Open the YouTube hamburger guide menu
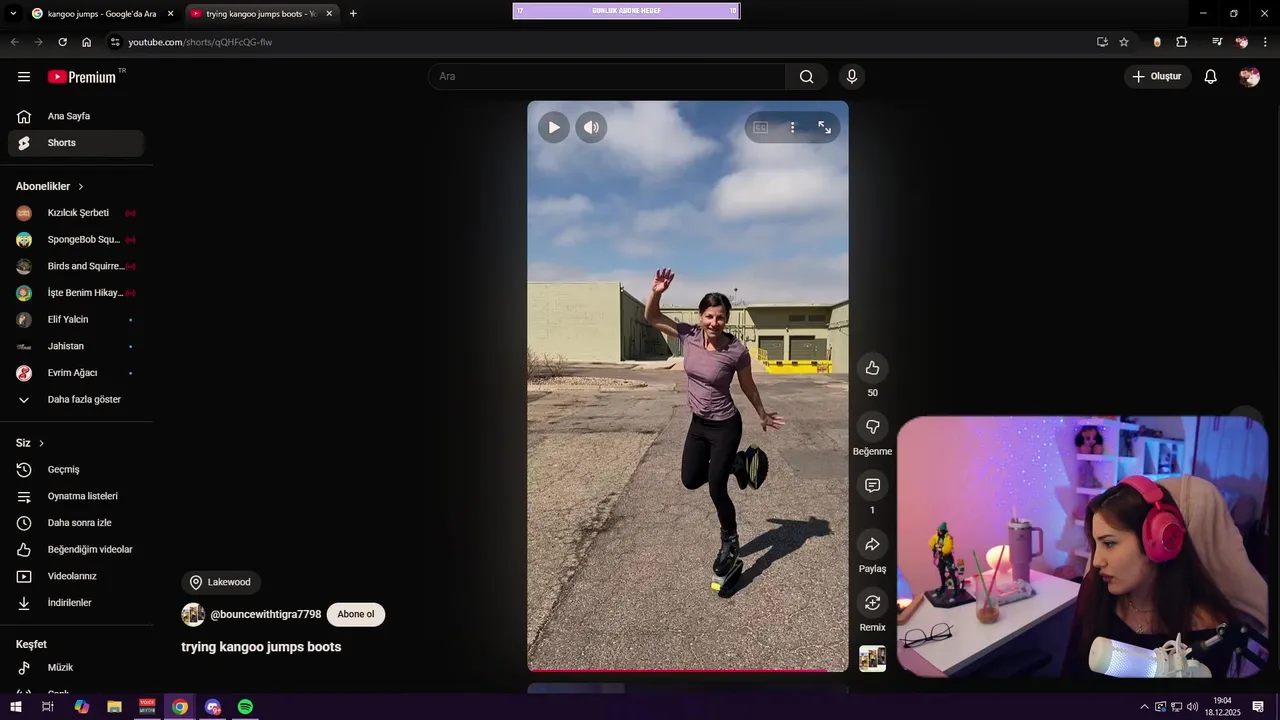This screenshot has height=720, width=1280. (24, 76)
